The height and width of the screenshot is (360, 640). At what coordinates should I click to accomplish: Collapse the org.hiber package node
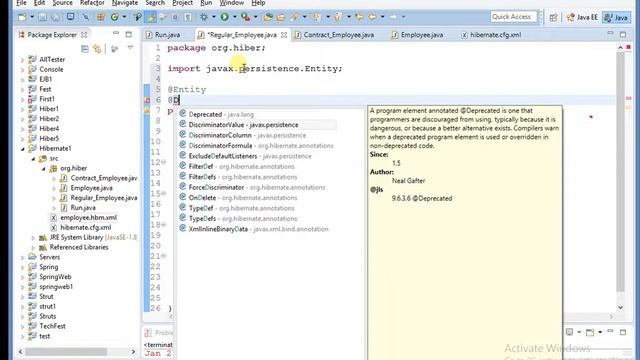tap(44, 168)
